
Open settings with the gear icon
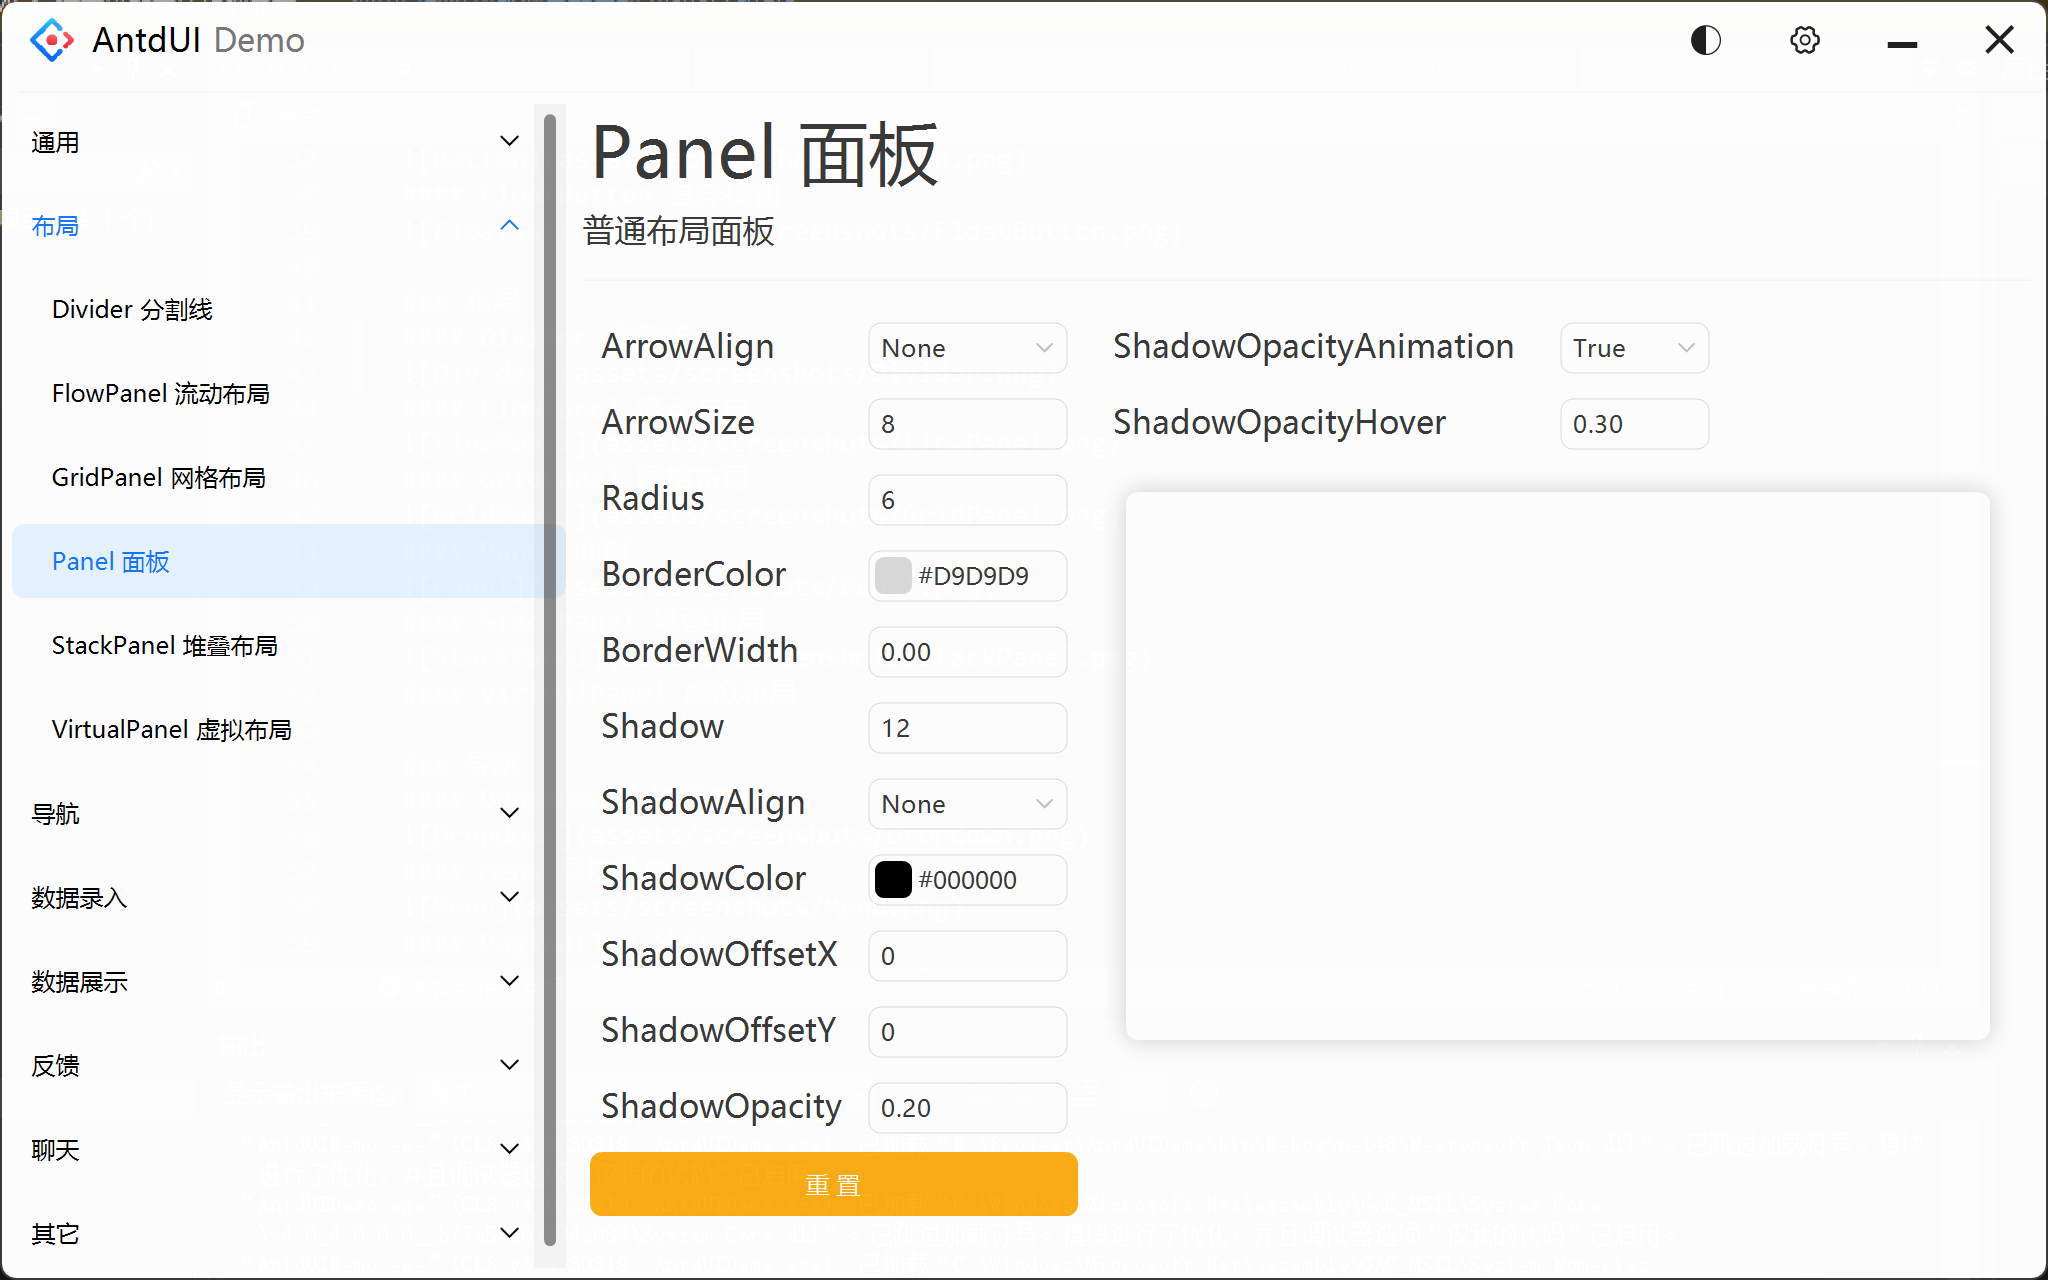point(1804,40)
